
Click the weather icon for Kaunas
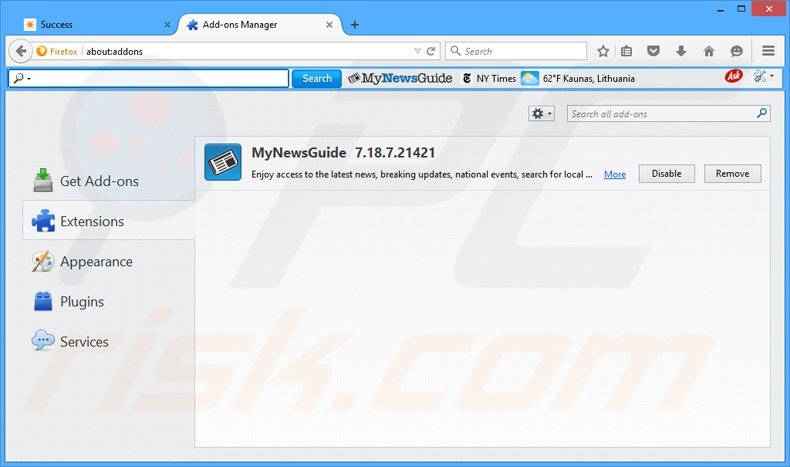[530, 79]
